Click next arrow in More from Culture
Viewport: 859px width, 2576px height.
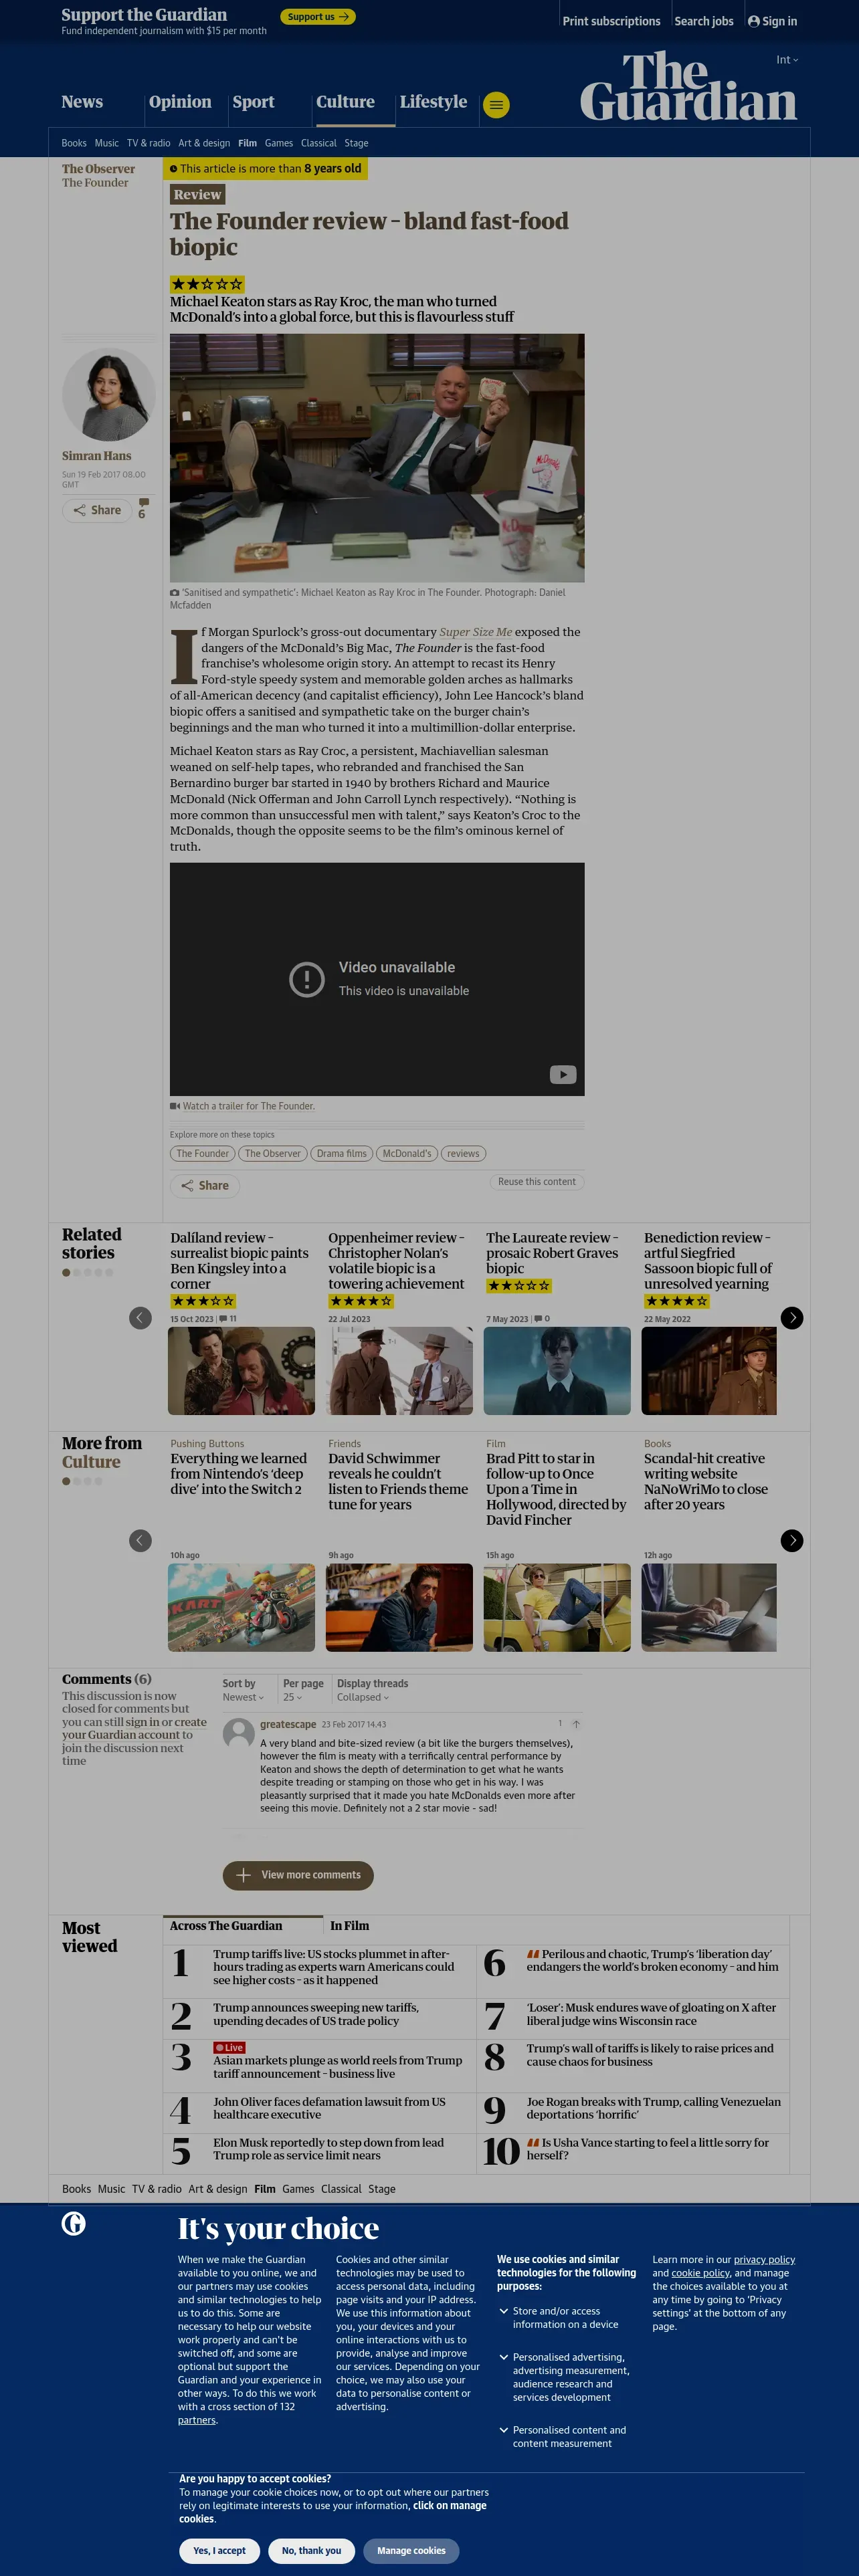pyautogui.click(x=792, y=1541)
